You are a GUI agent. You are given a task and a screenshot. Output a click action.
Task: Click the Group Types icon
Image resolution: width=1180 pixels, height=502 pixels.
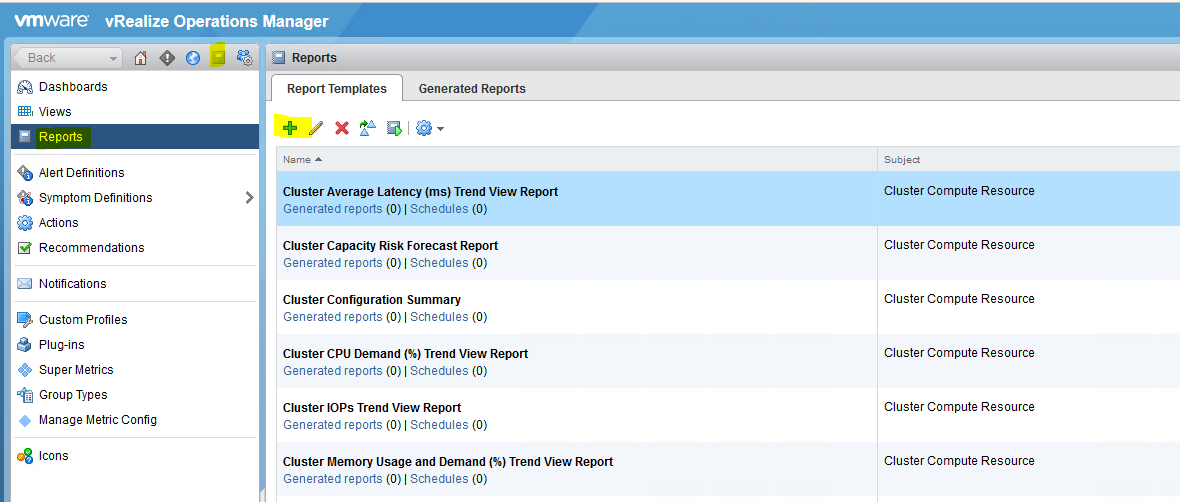pos(25,394)
